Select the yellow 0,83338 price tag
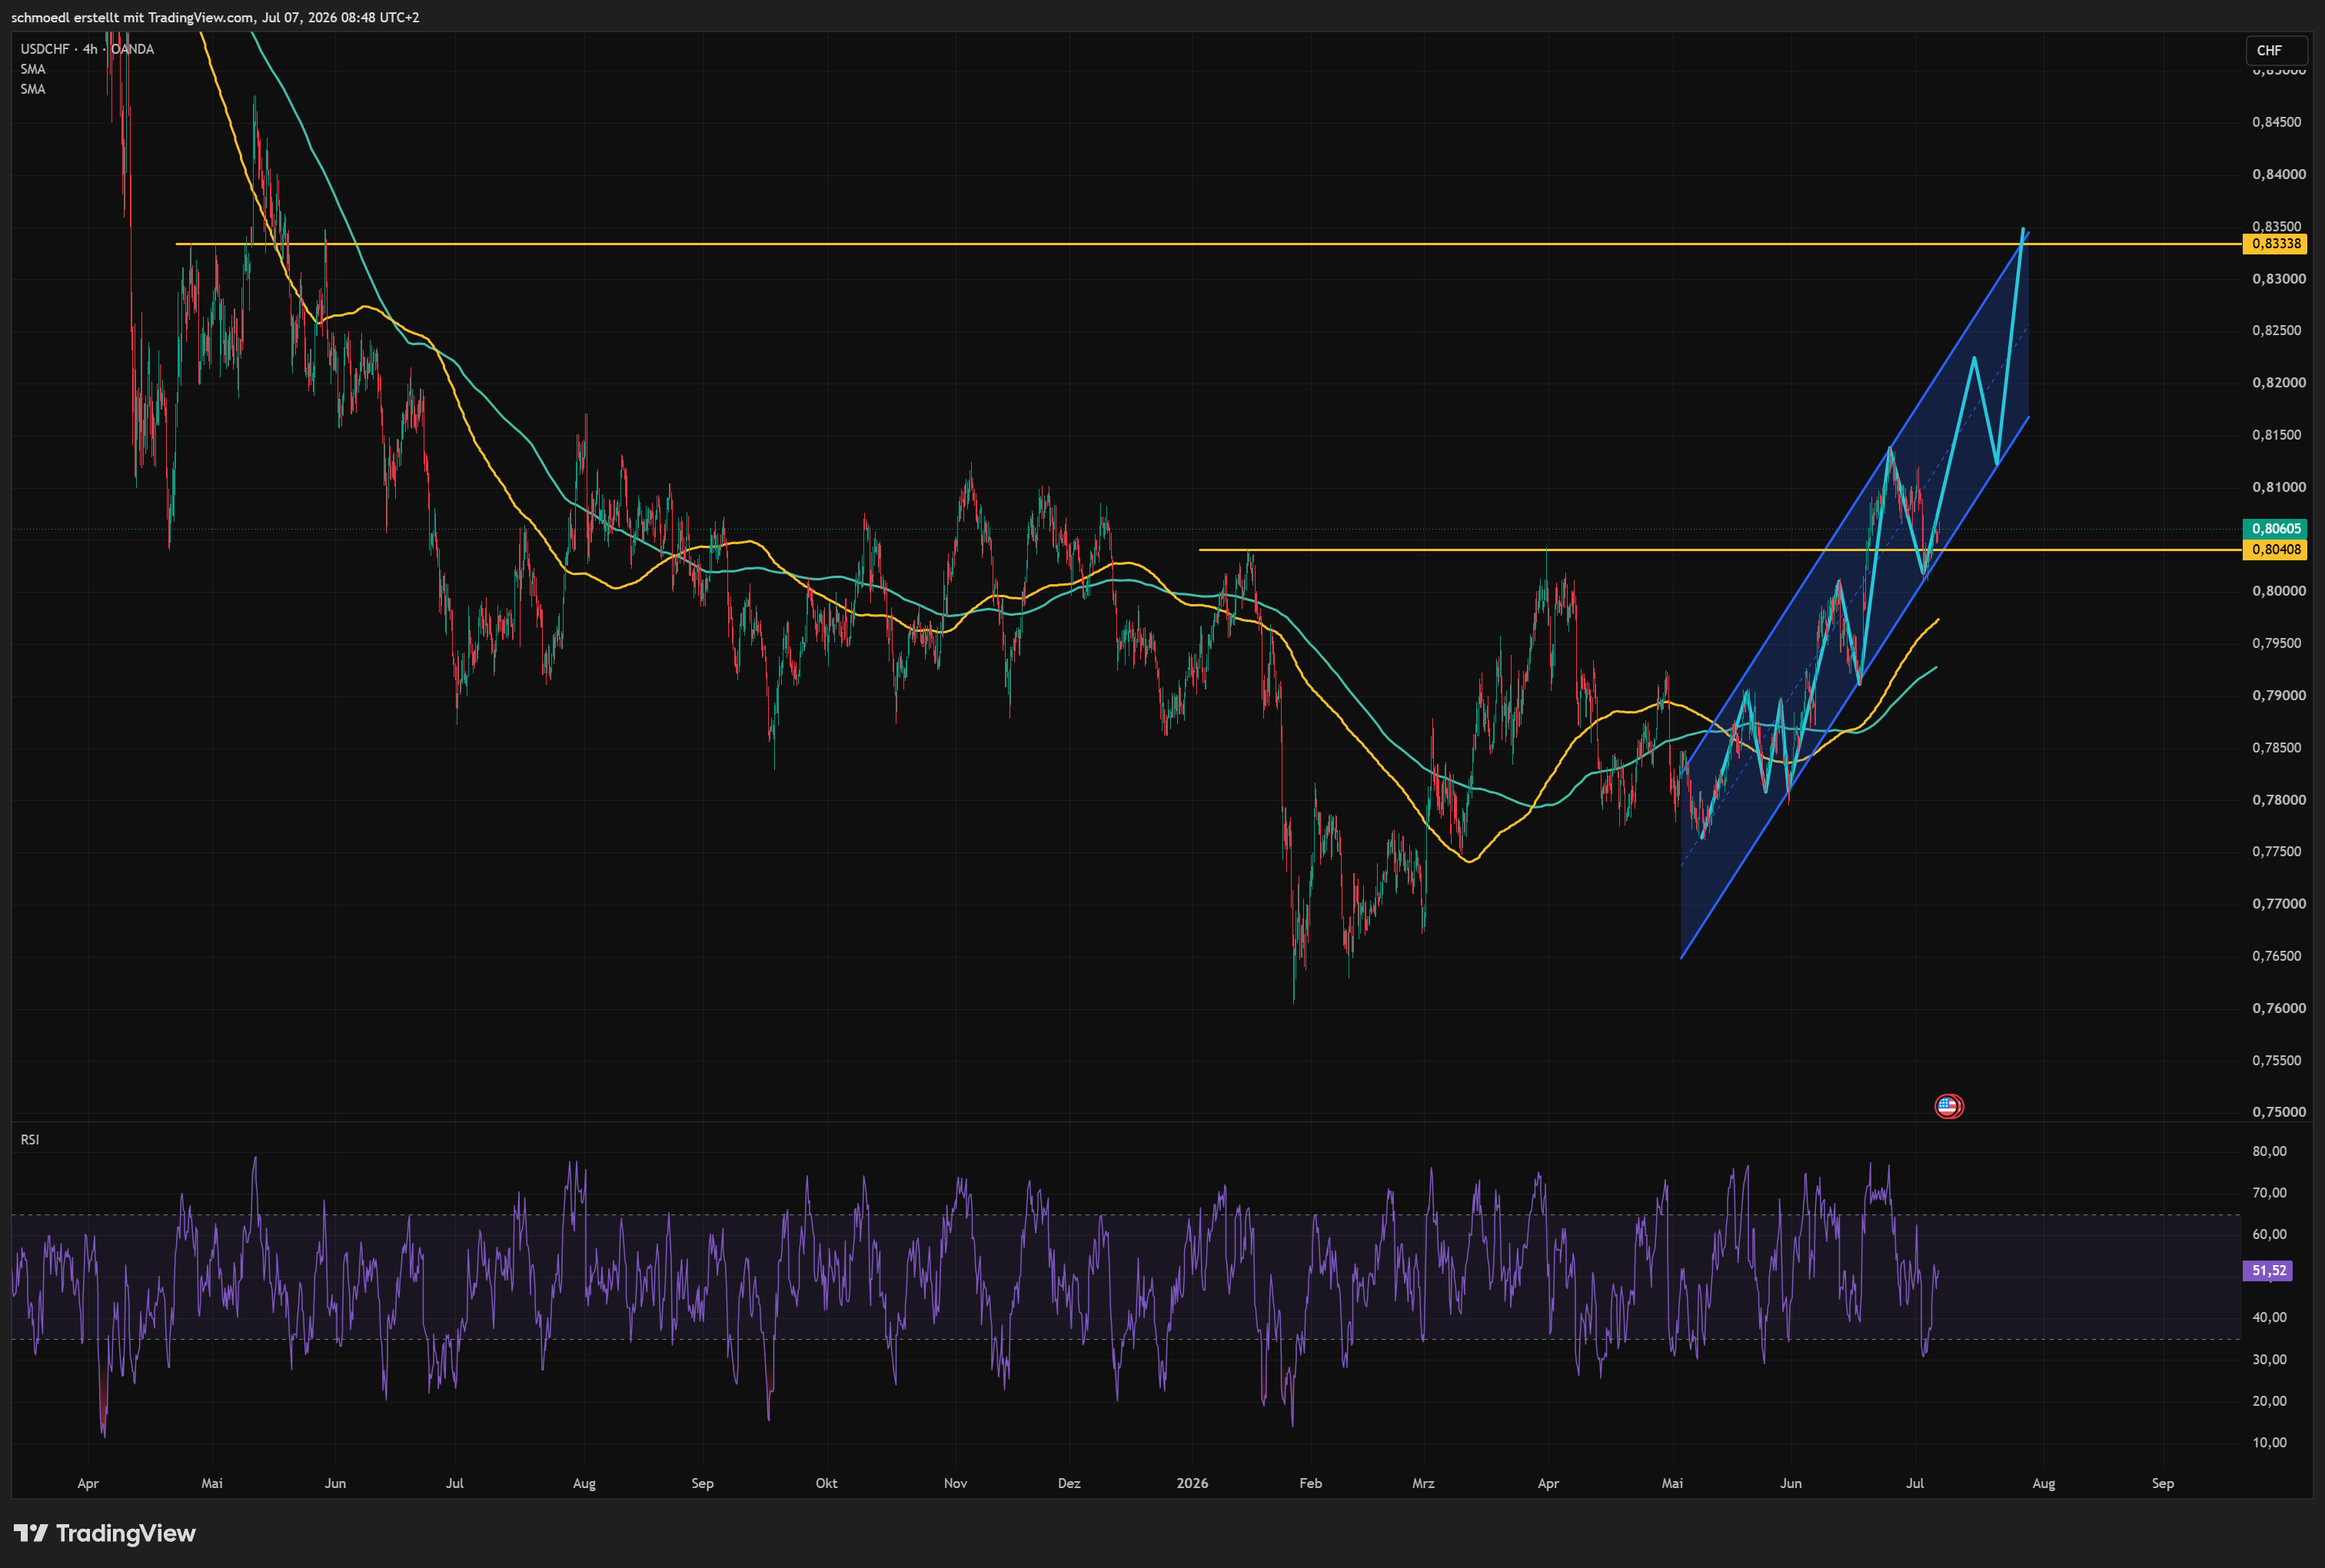Image resolution: width=2325 pixels, height=1568 pixels. click(2275, 244)
